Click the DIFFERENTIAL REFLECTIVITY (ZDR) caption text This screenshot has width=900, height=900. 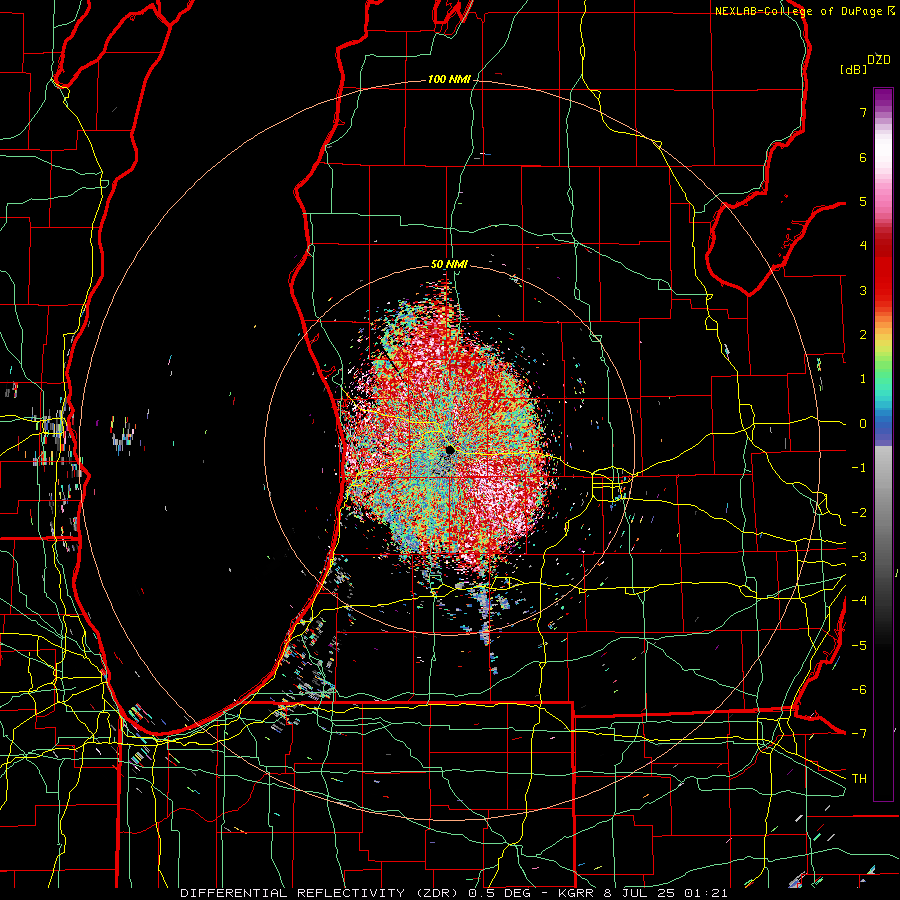(x=319, y=893)
